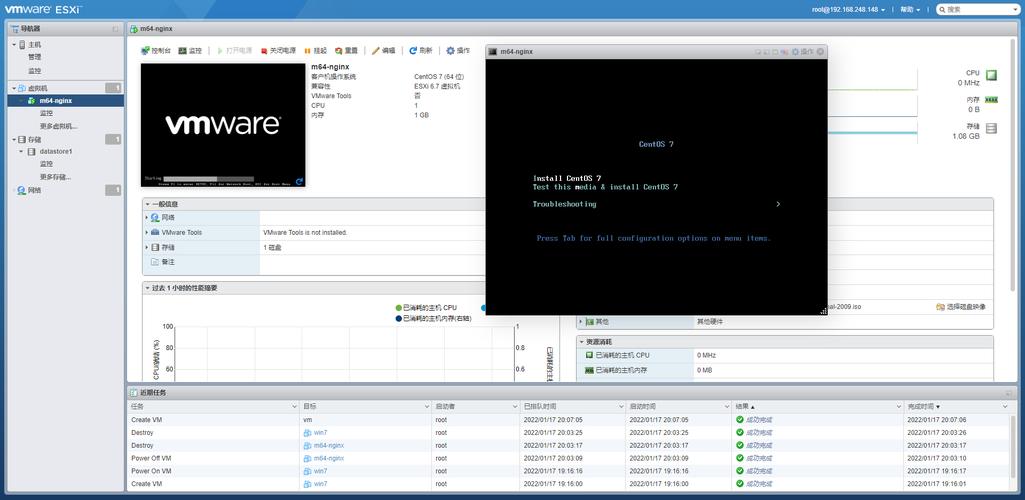Collapse the datastore1 tree node
1025x500 pixels.
point(20,151)
